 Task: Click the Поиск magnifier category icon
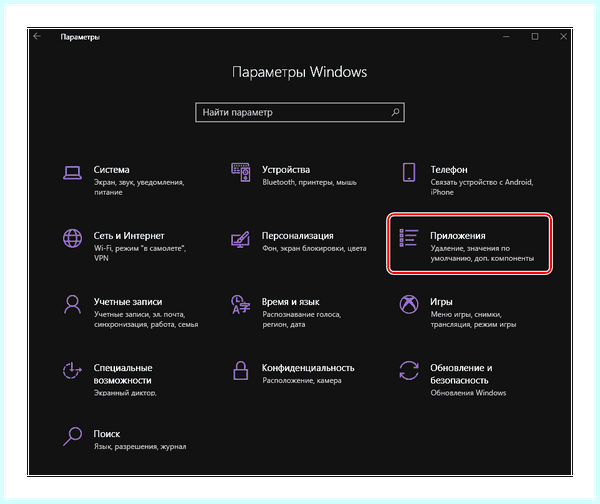pyautogui.click(x=72, y=437)
